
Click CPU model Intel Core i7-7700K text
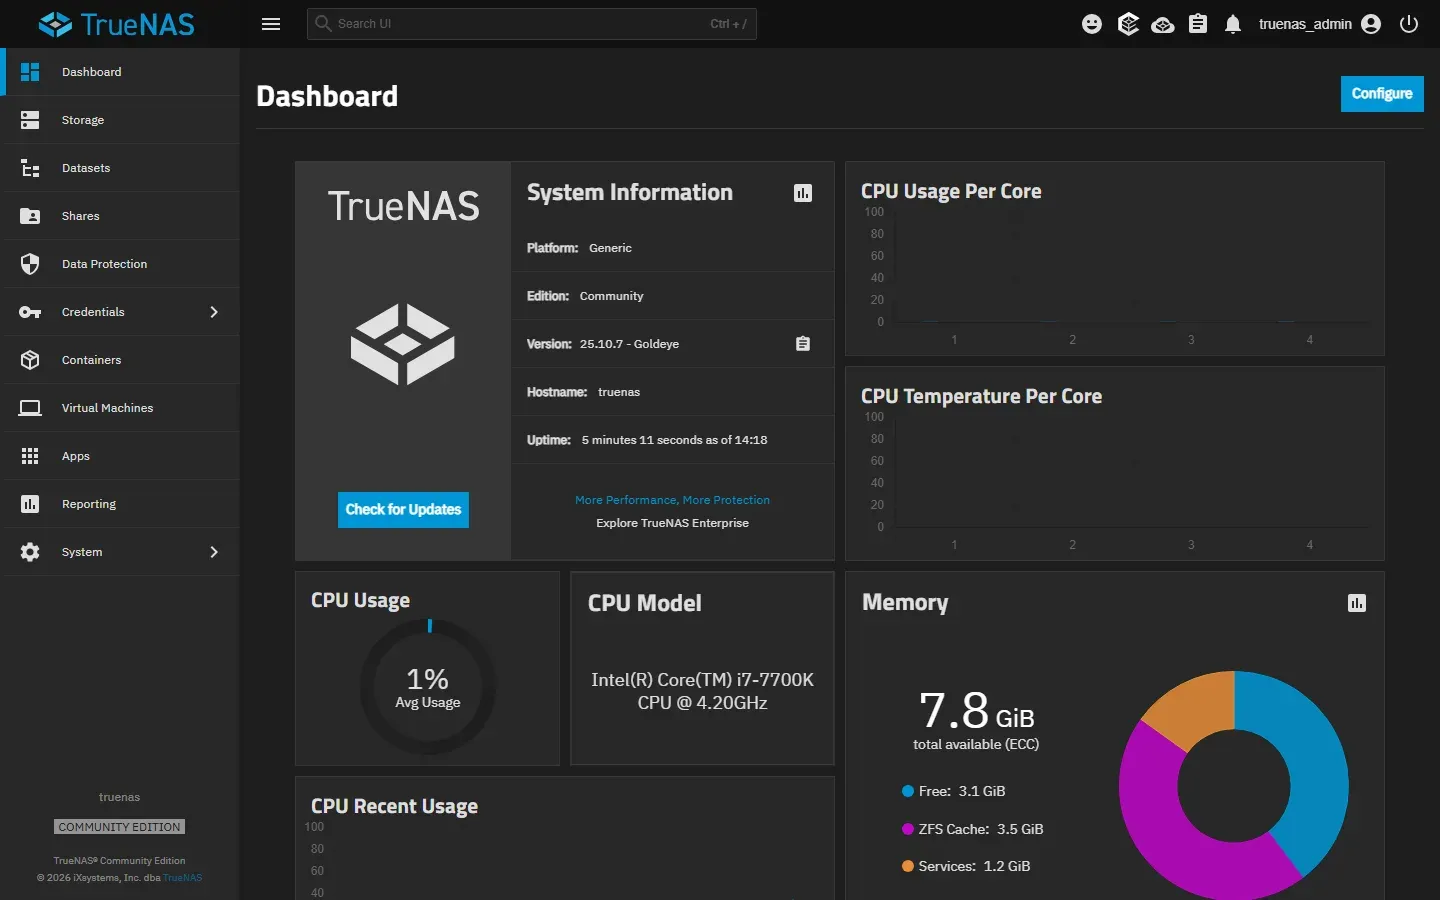pyautogui.click(x=702, y=691)
